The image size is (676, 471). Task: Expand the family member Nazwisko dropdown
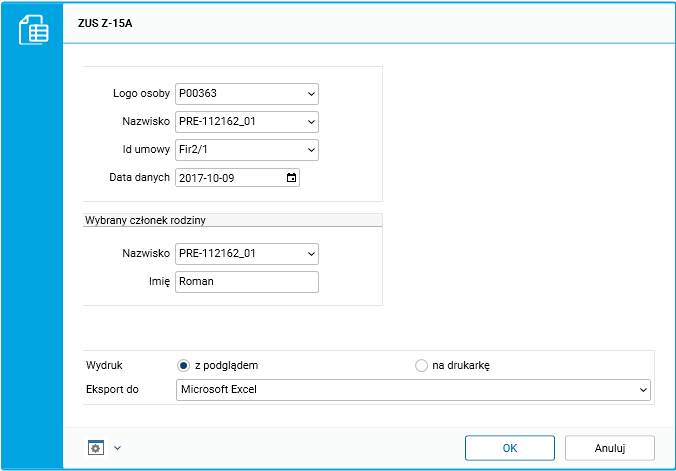tap(311, 254)
